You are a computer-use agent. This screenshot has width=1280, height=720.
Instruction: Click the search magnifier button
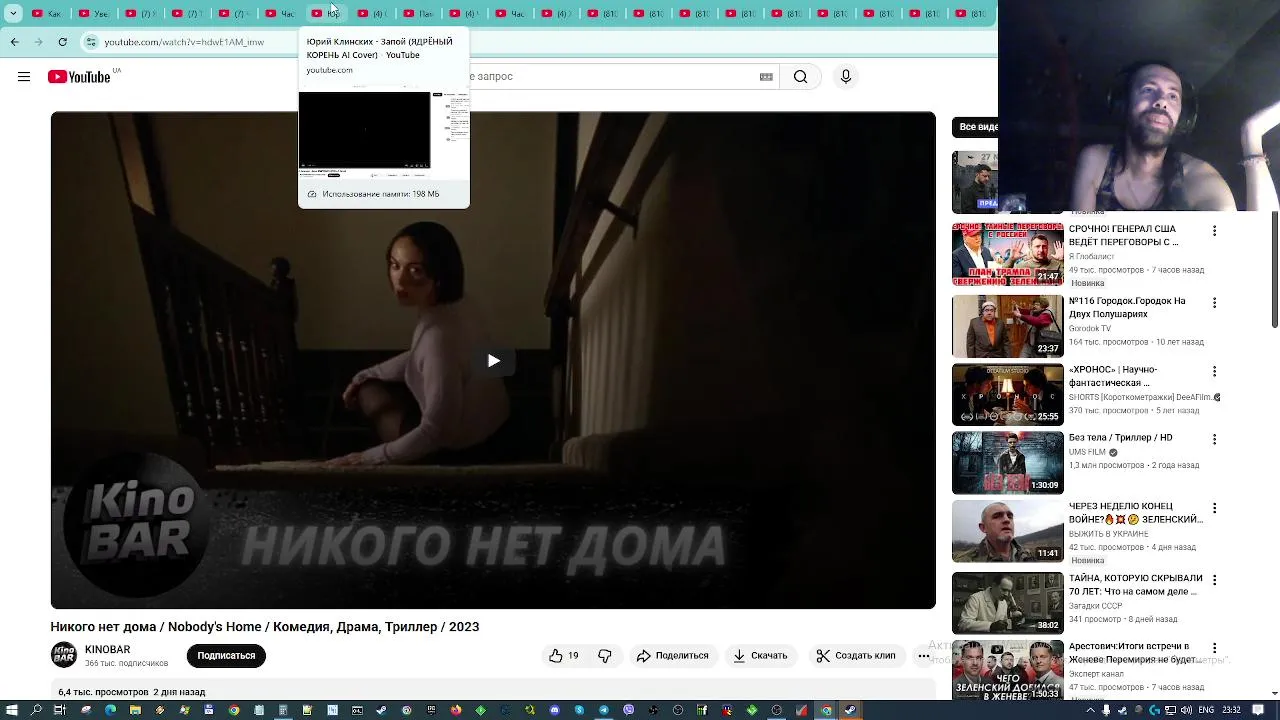[800, 77]
